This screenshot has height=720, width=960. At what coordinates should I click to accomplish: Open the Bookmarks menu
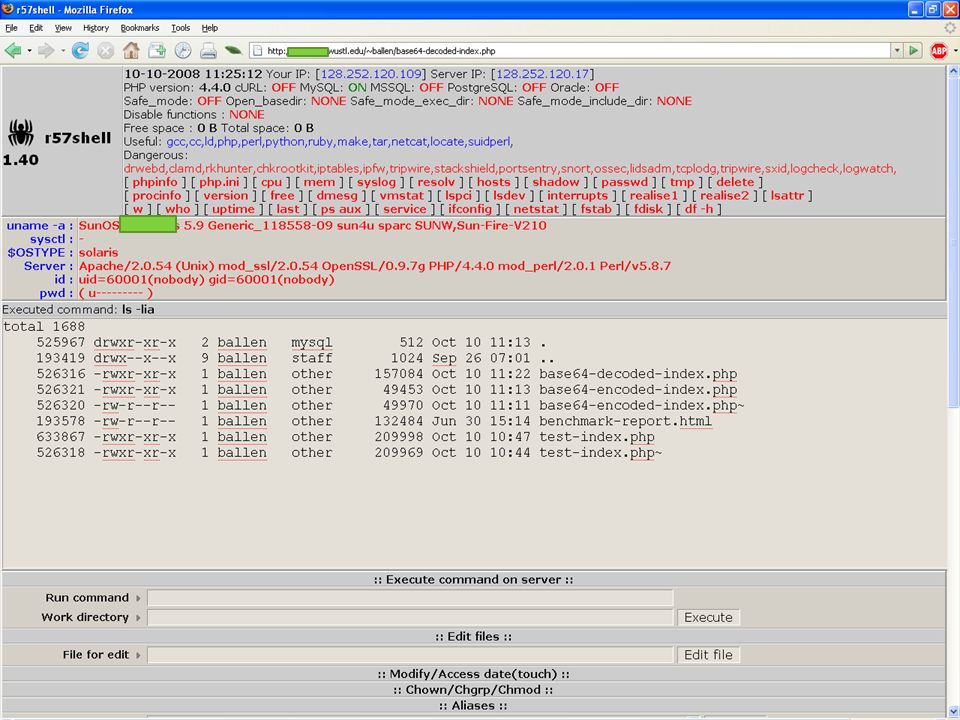(140, 28)
